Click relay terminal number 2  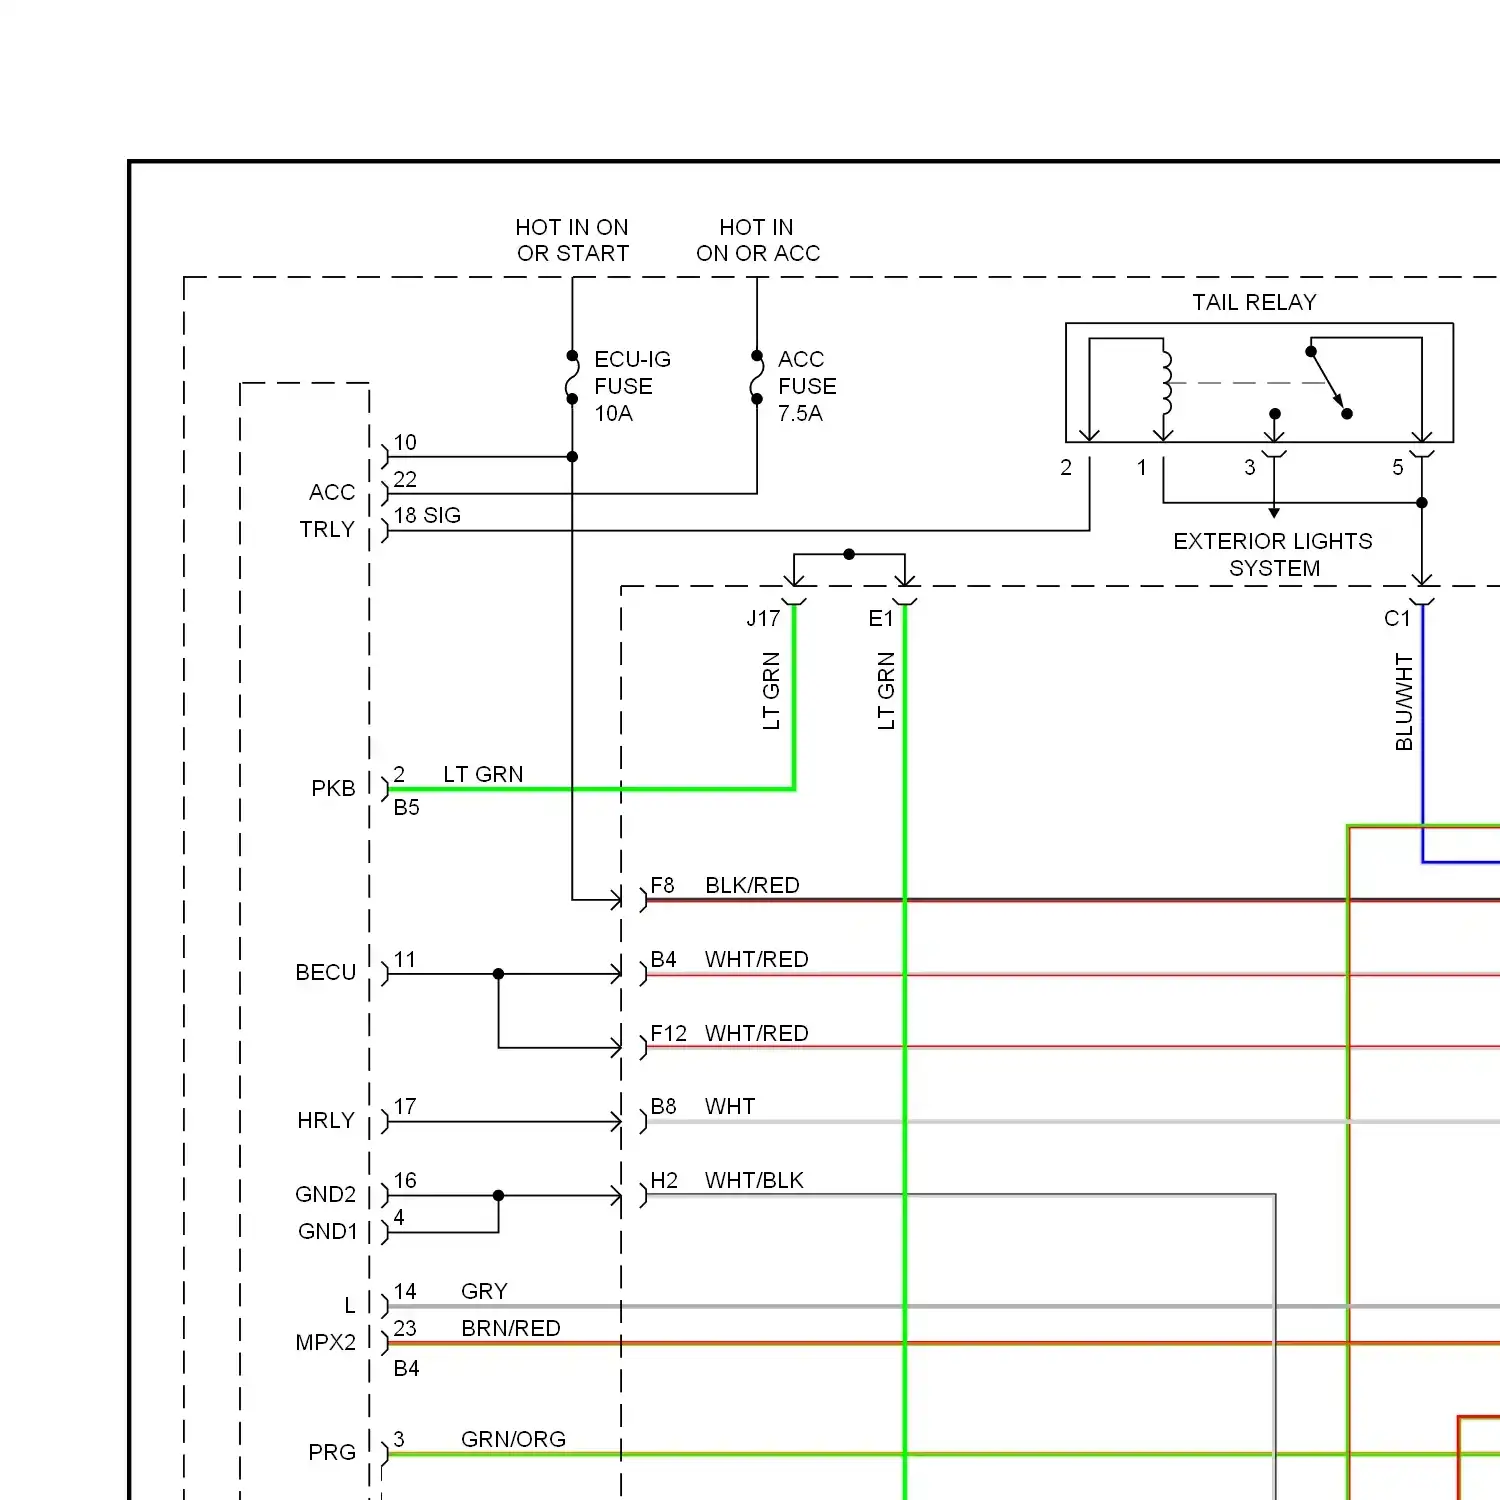point(1066,468)
